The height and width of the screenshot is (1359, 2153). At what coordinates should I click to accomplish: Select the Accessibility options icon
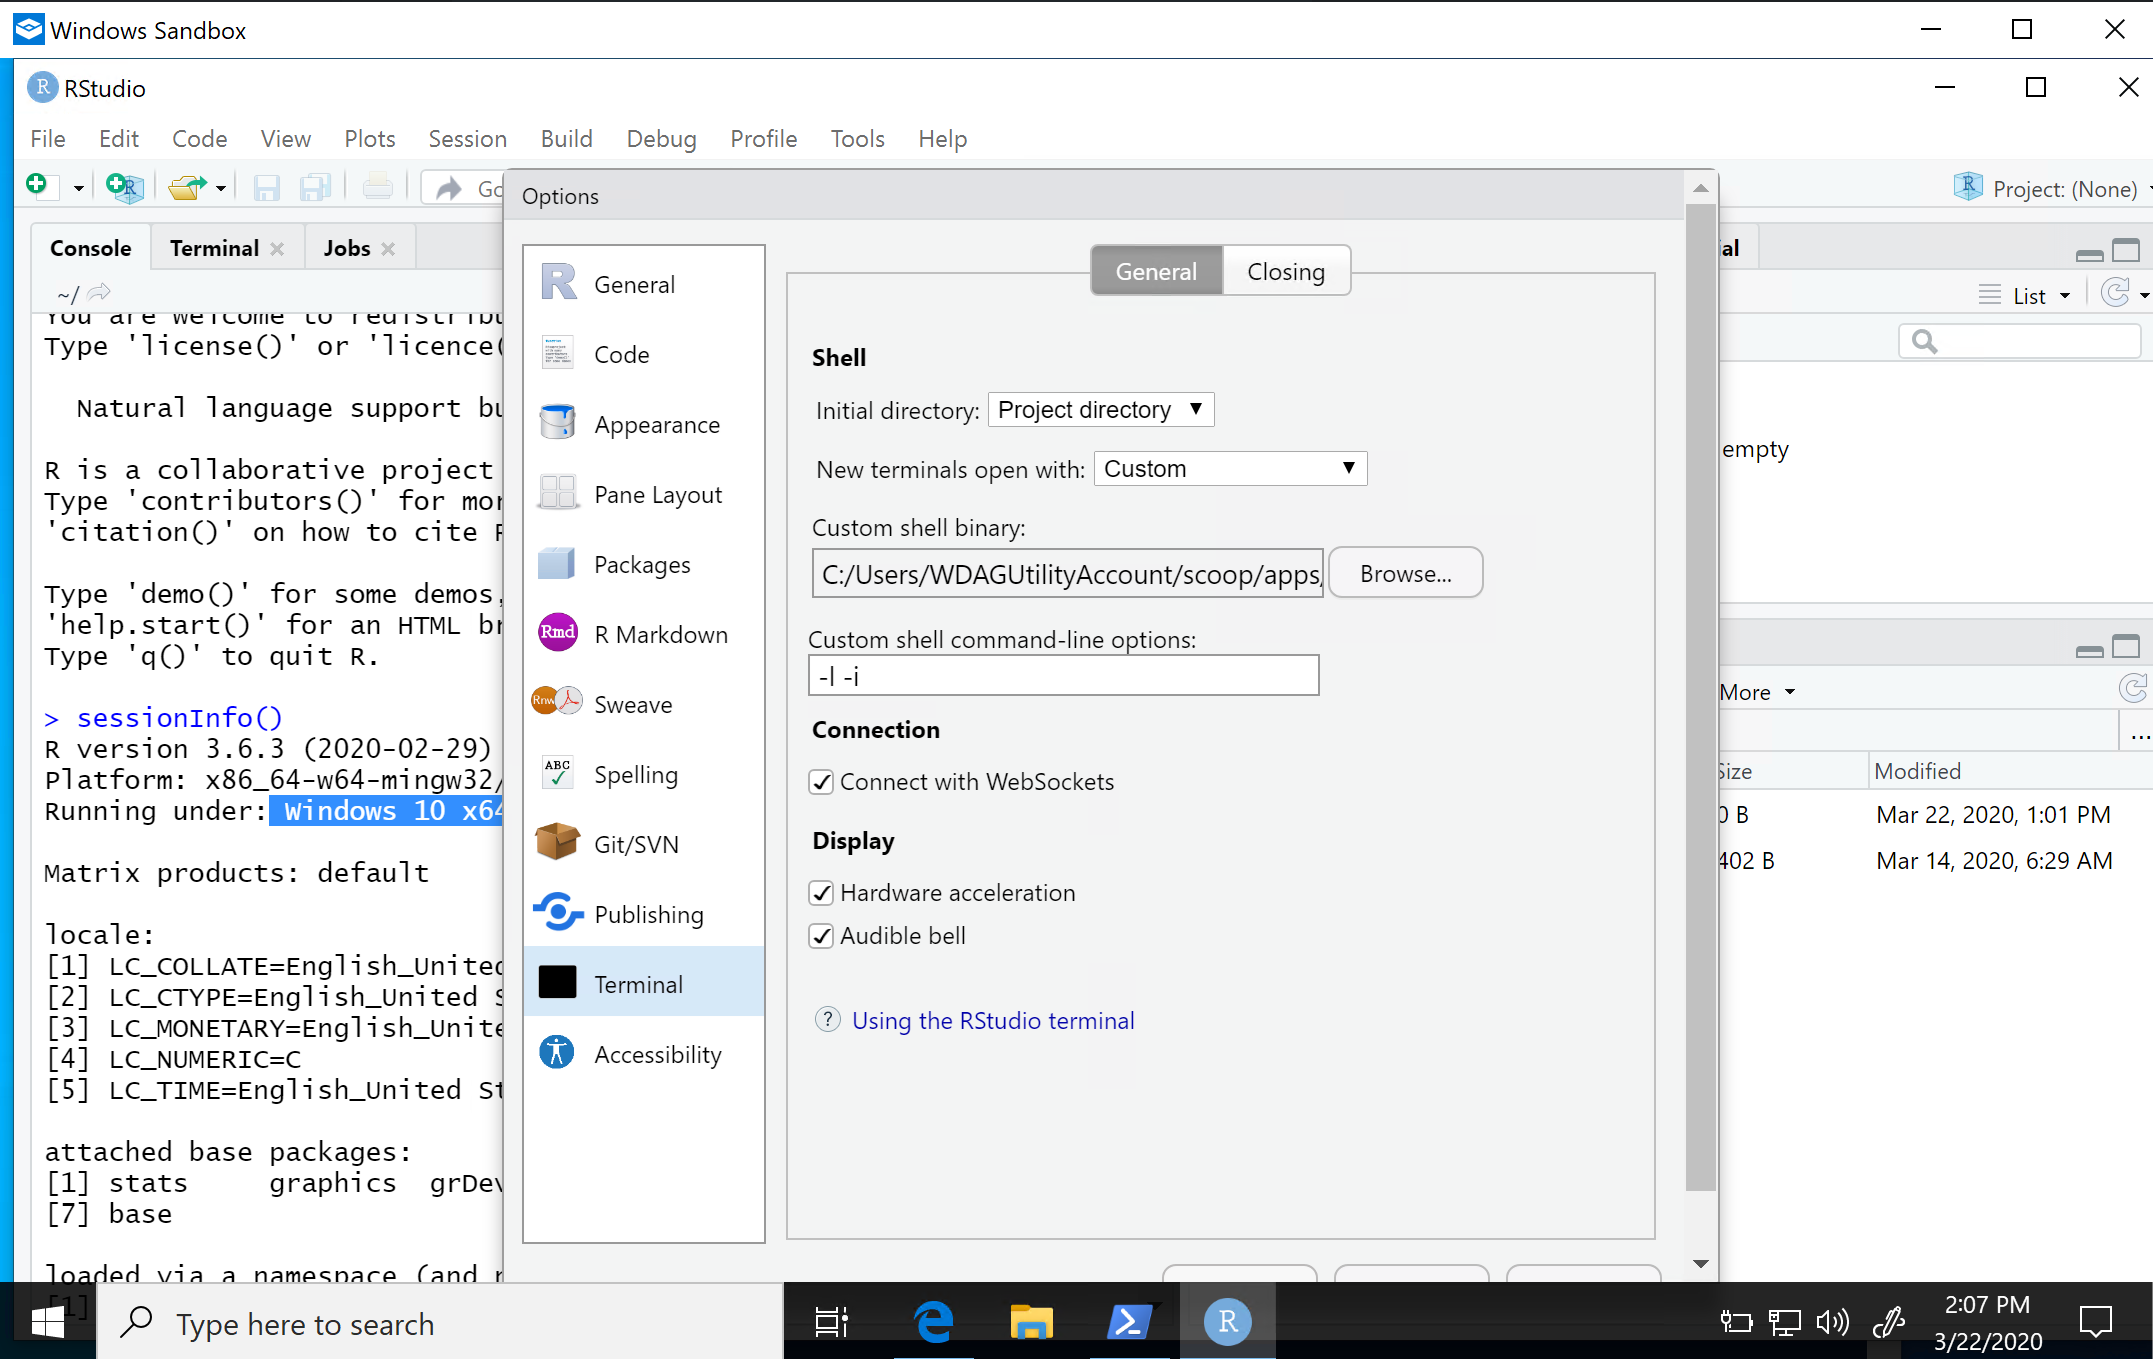tap(558, 1054)
